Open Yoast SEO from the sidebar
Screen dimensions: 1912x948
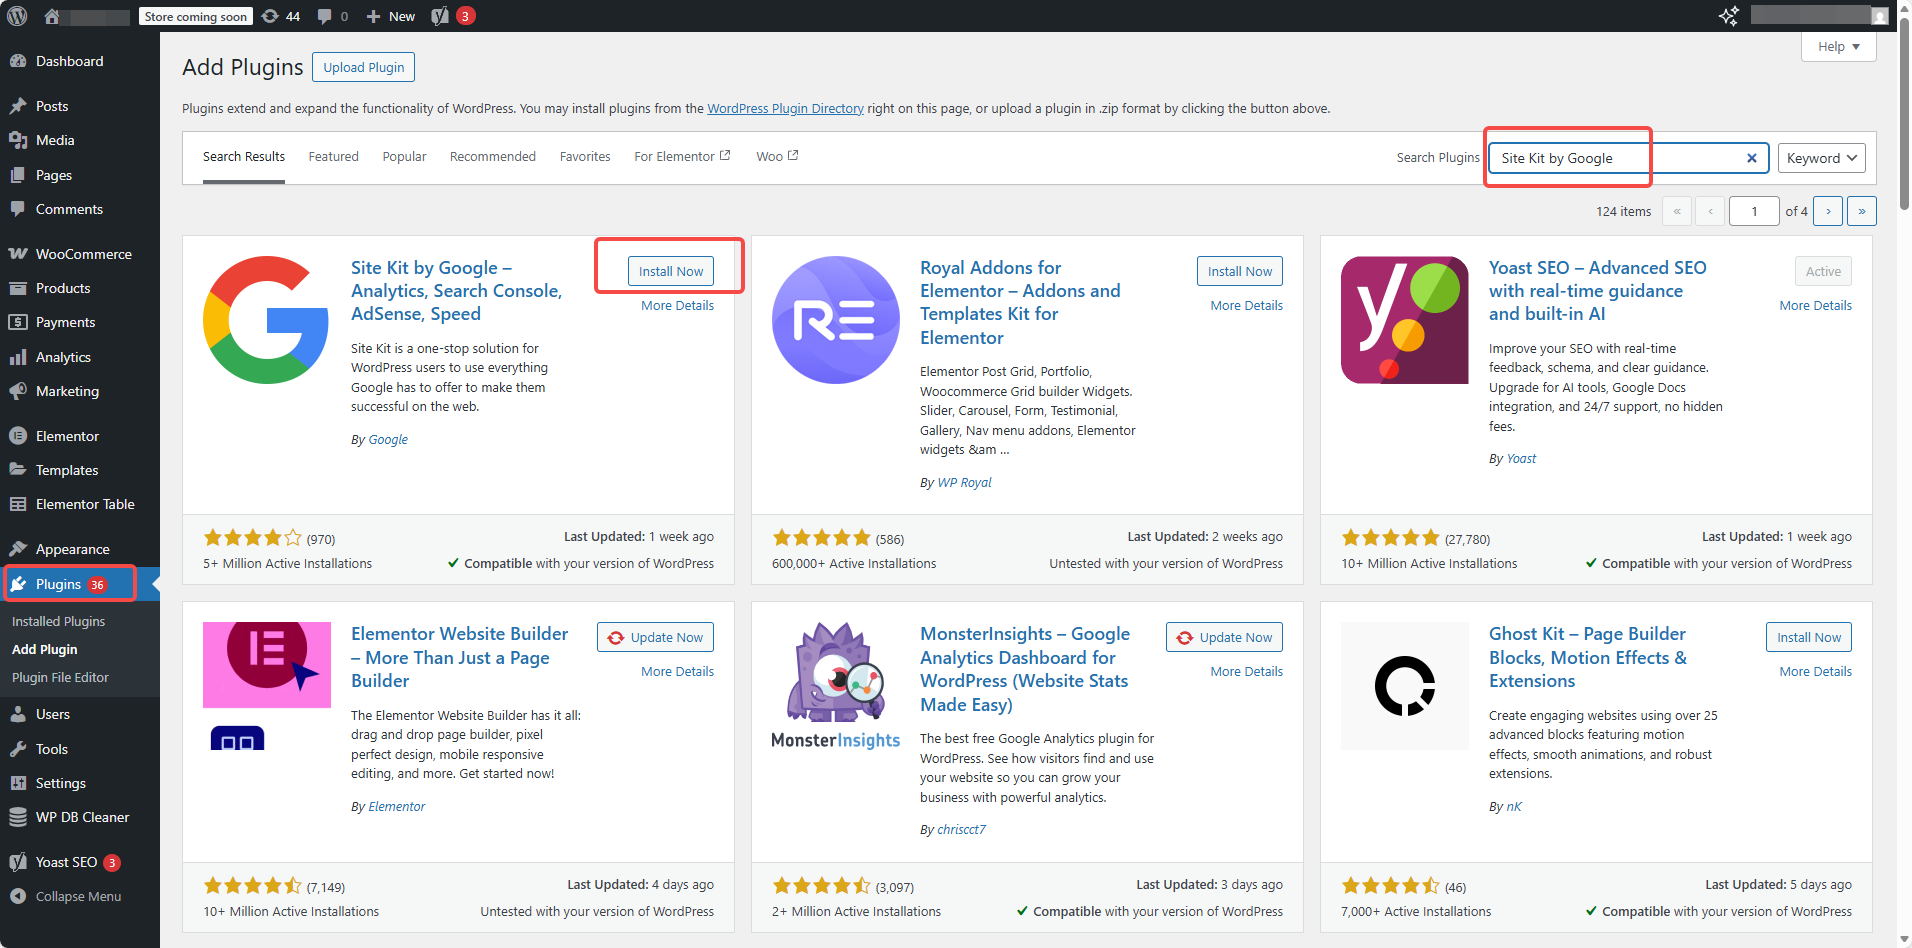point(66,862)
